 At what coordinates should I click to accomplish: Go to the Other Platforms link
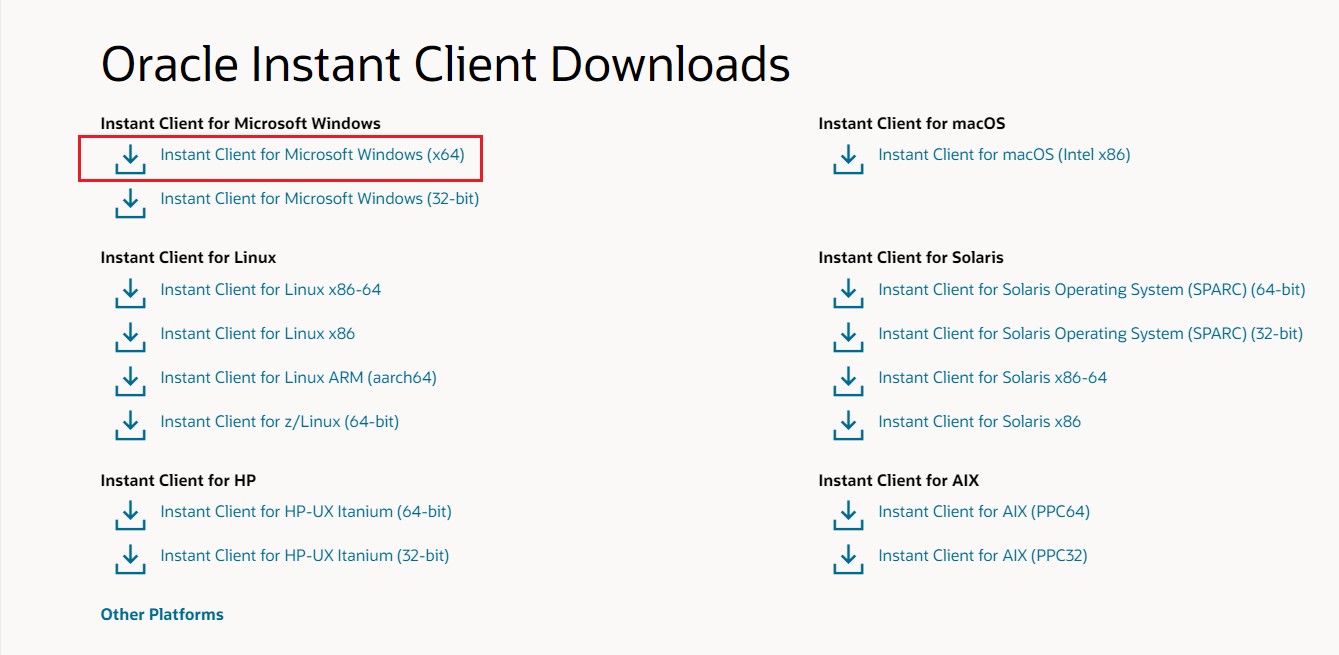(162, 615)
